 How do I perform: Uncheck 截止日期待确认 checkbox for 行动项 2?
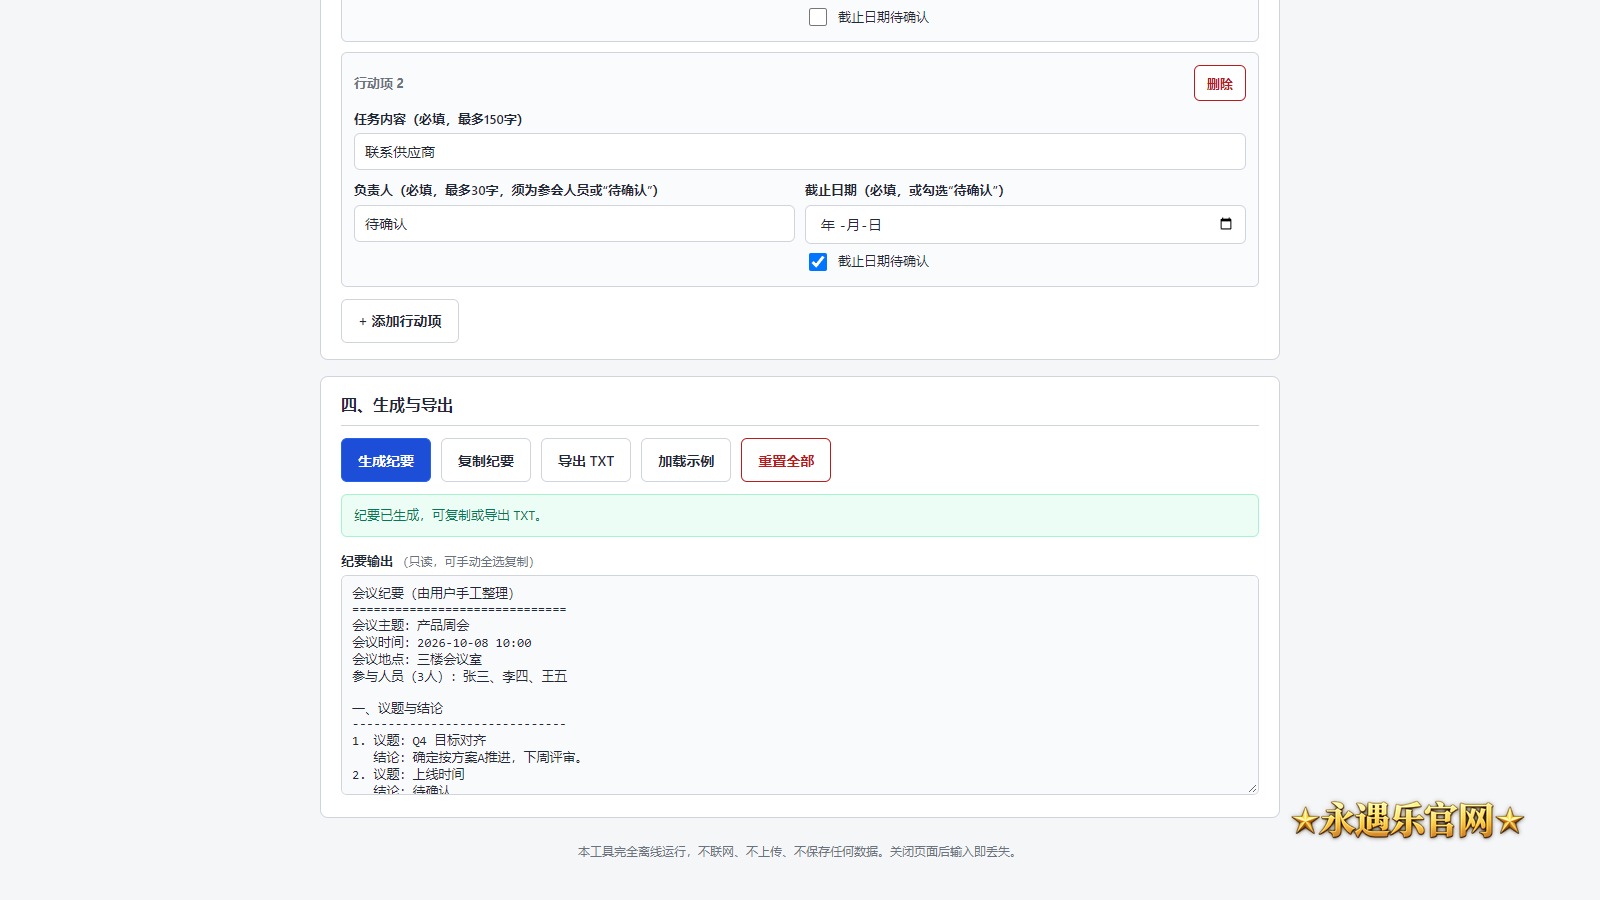[x=818, y=262]
